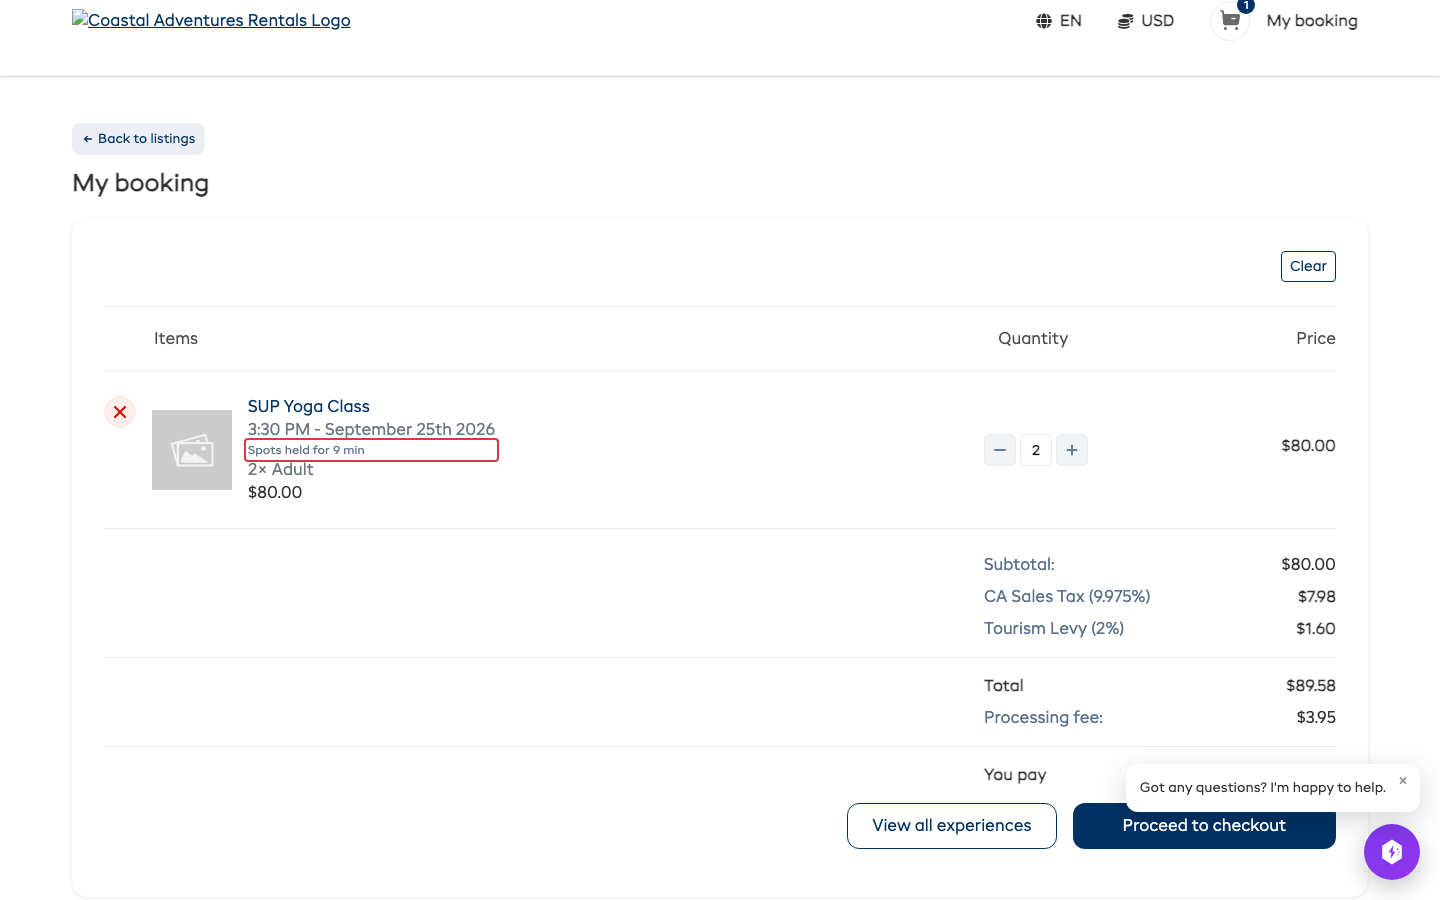
Task: Clear the booking cart
Action: [1308, 266]
